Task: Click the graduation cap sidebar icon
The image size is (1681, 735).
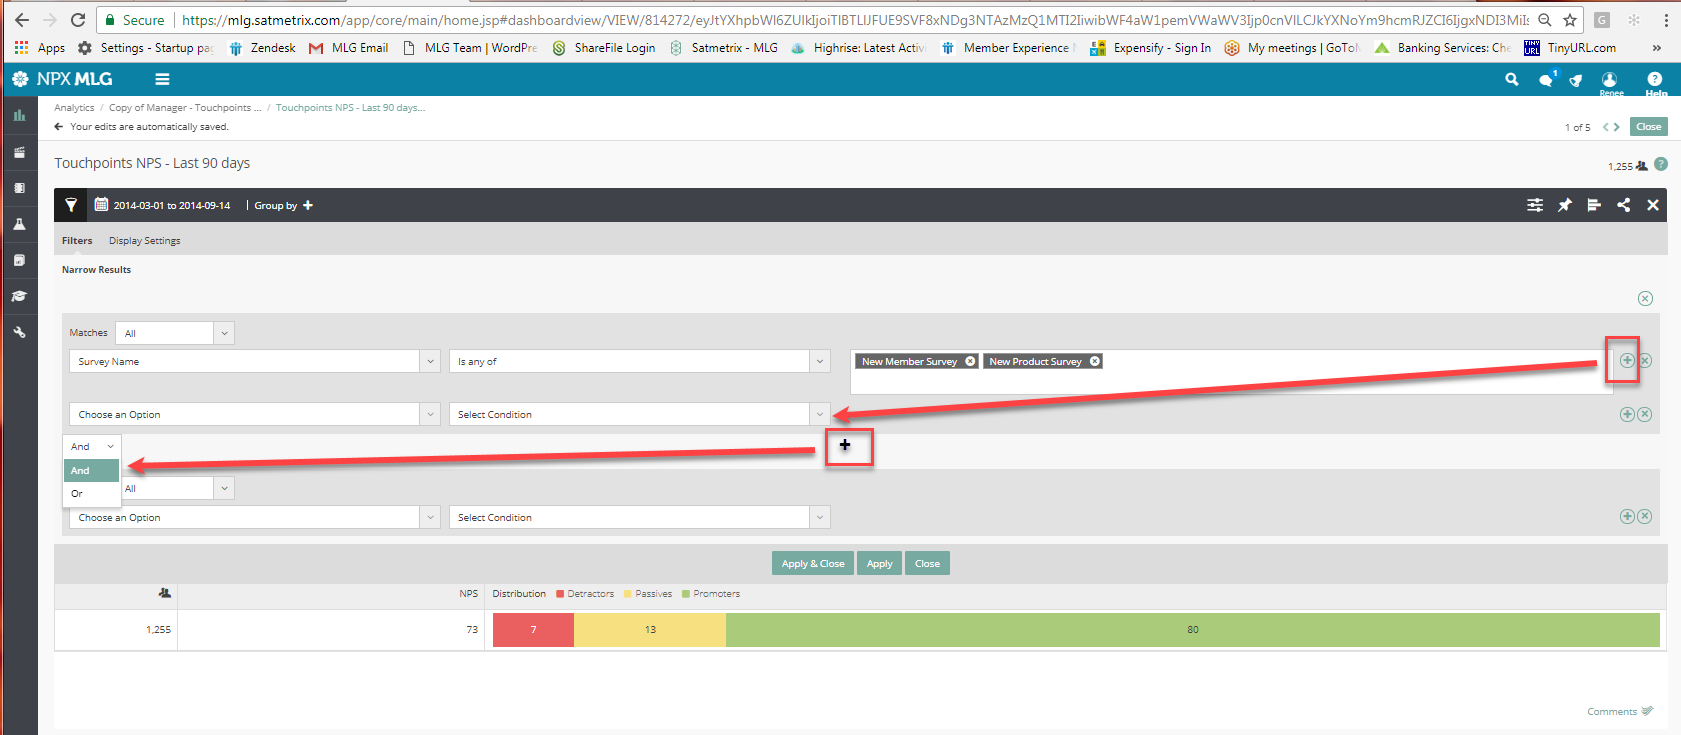Action: tap(19, 296)
